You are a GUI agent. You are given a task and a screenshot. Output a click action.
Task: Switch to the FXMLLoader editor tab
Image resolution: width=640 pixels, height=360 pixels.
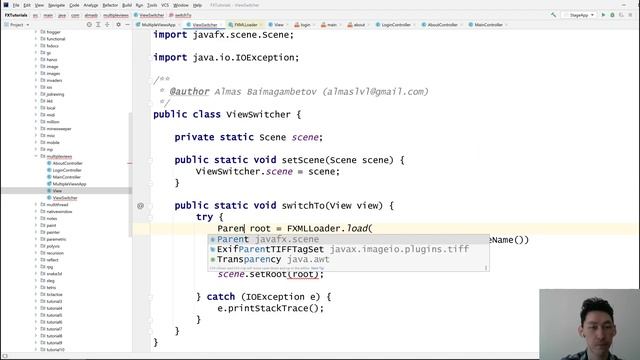point(245,25)
